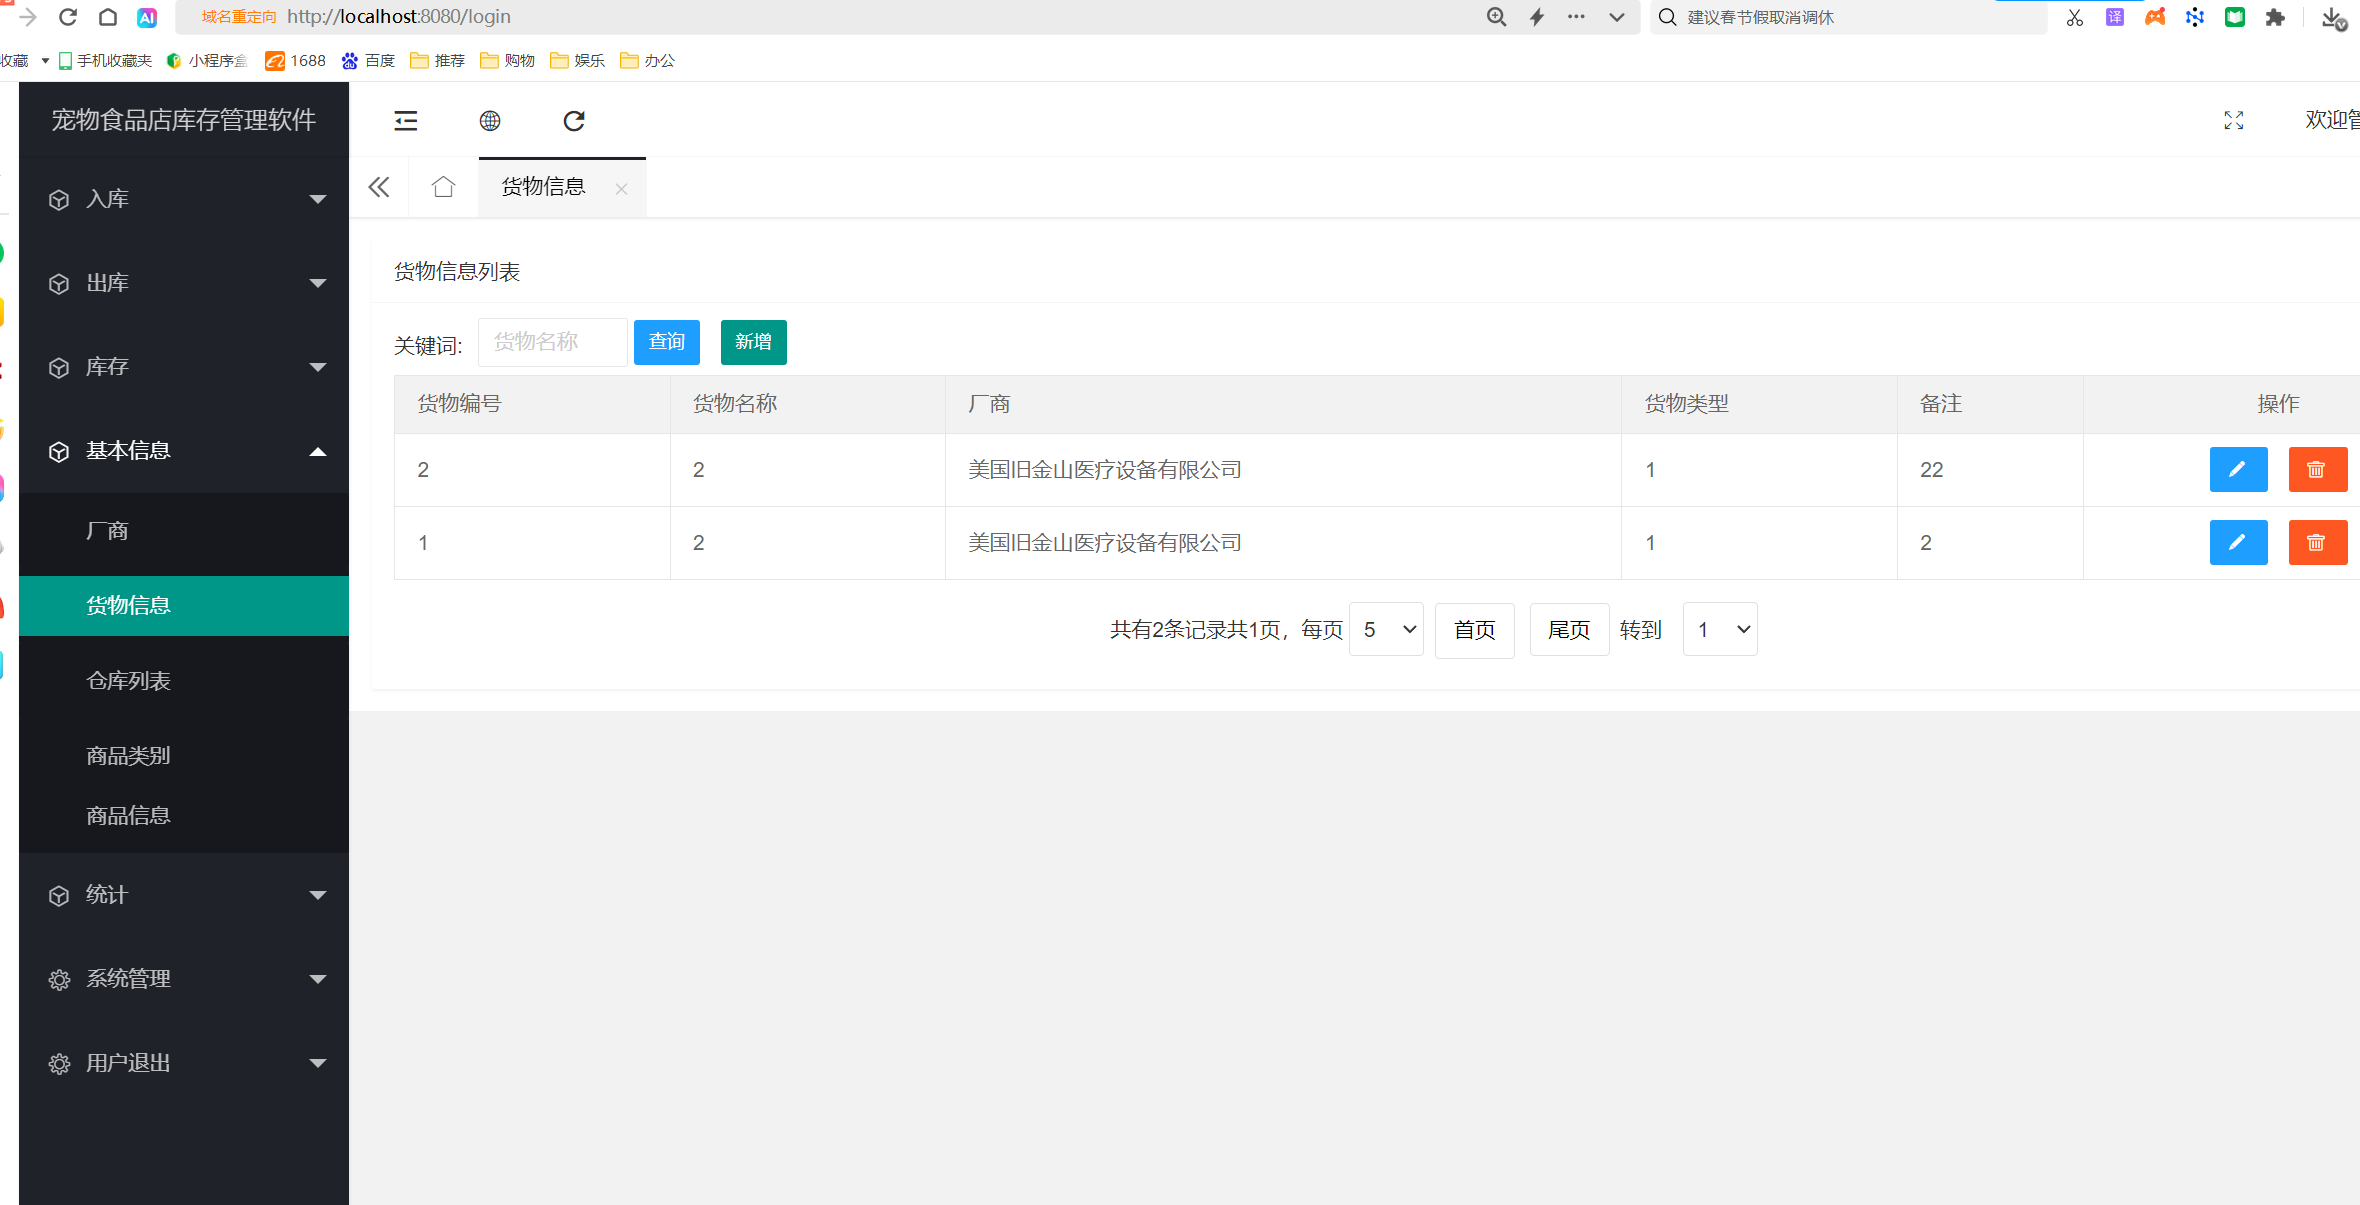Image resolution: width=2360 pixels, height=1205 pixels.
Task: Click the 货物名称 keyword input field
Action: point(552,342)
